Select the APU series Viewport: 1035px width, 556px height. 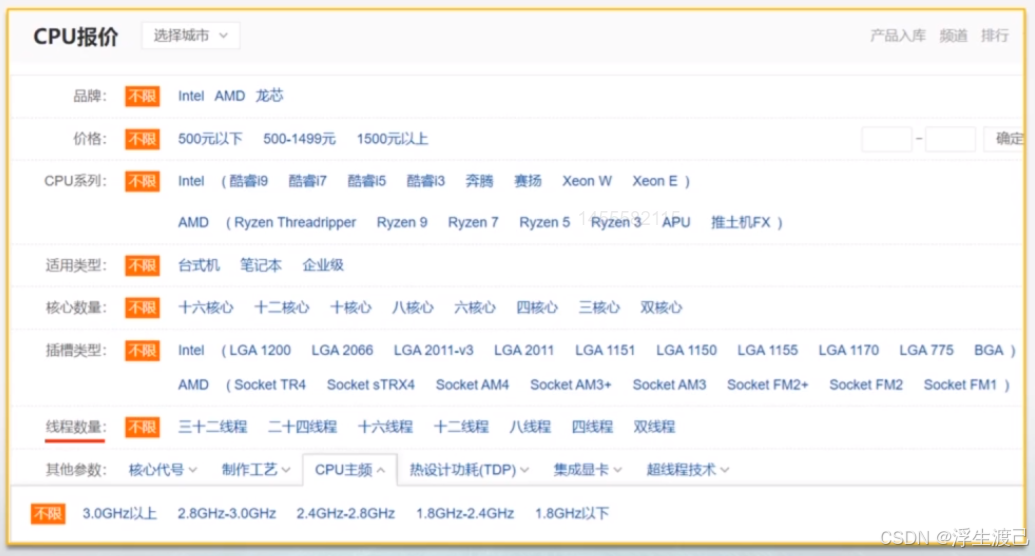coord(676,223)
